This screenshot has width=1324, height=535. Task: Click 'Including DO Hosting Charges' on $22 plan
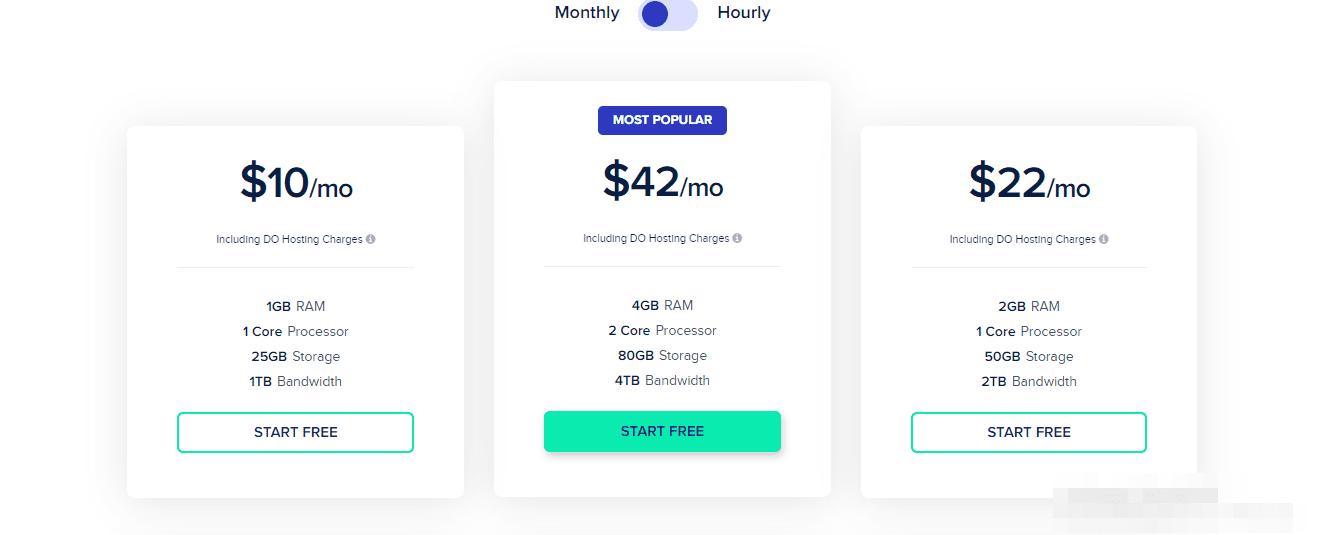[x=1023, y=240]
